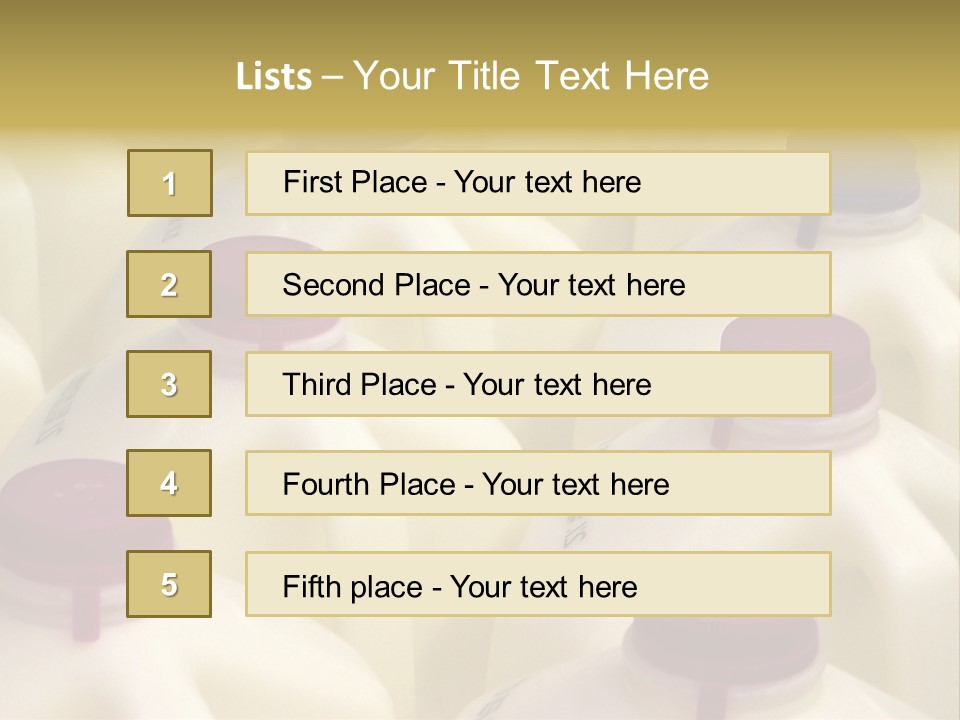Image resolution: width=960 pixels, height=720 pixels.
Task: Select the Fifth place text box
Action: pos(538,584)
